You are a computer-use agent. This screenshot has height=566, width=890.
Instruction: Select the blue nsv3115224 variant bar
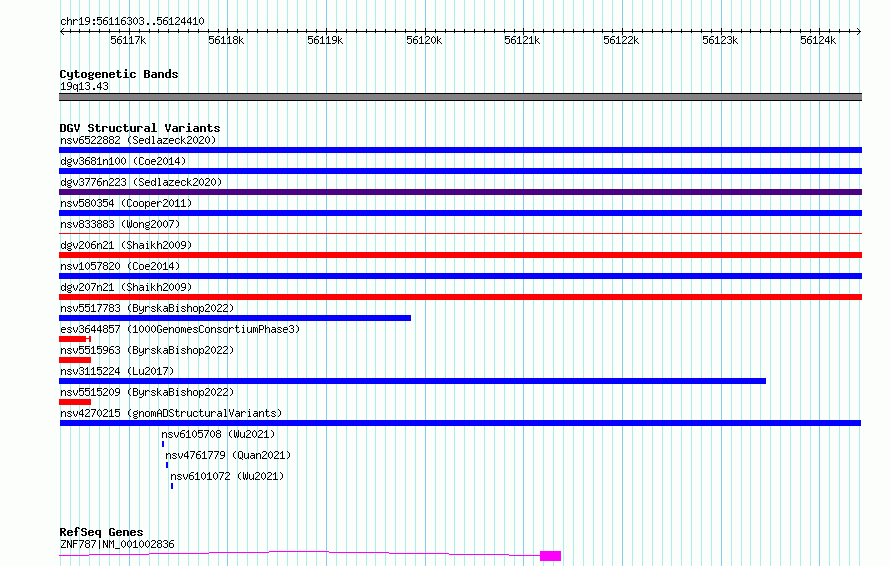click(413, 381)
